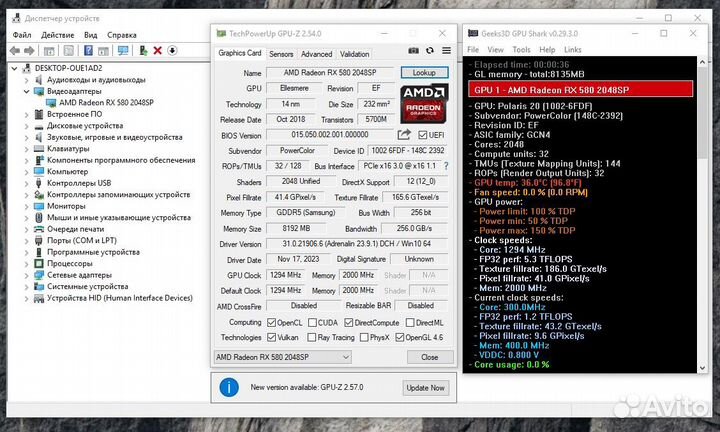Toggle the UEFI checkbox
Screen dimensions: 720x432
click(422, 135)
